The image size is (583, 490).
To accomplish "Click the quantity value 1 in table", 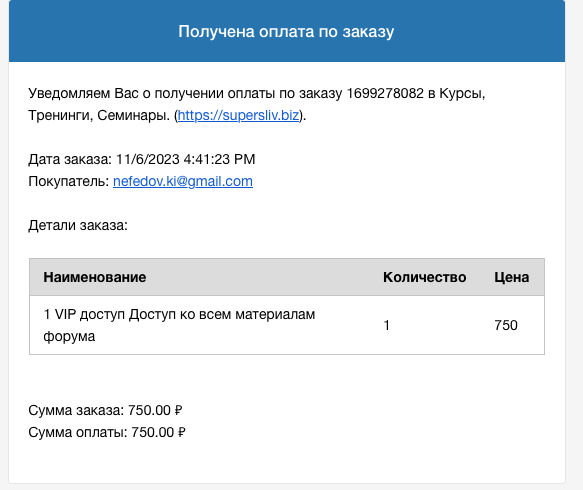I will [387, 325].
